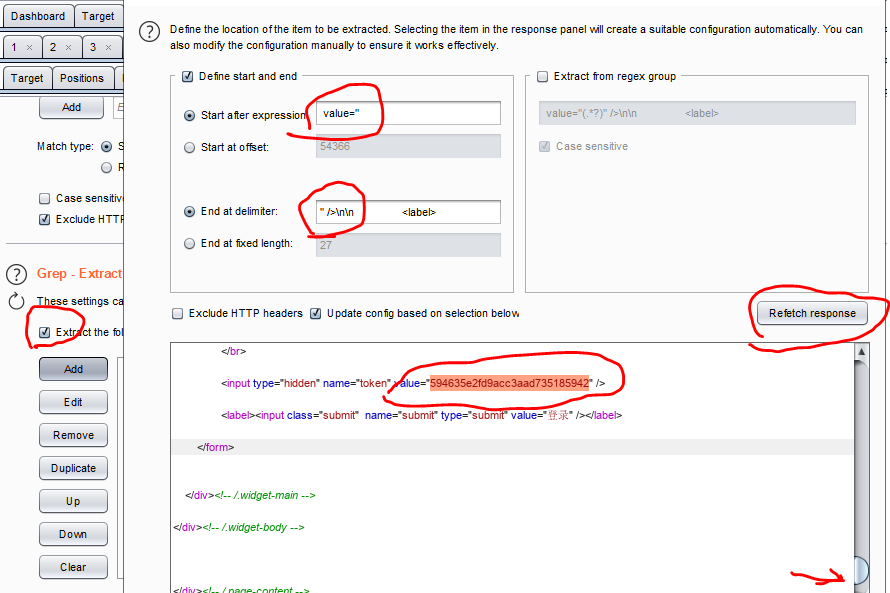Click the Down button

pyautogui.click(x=73, y=534)
